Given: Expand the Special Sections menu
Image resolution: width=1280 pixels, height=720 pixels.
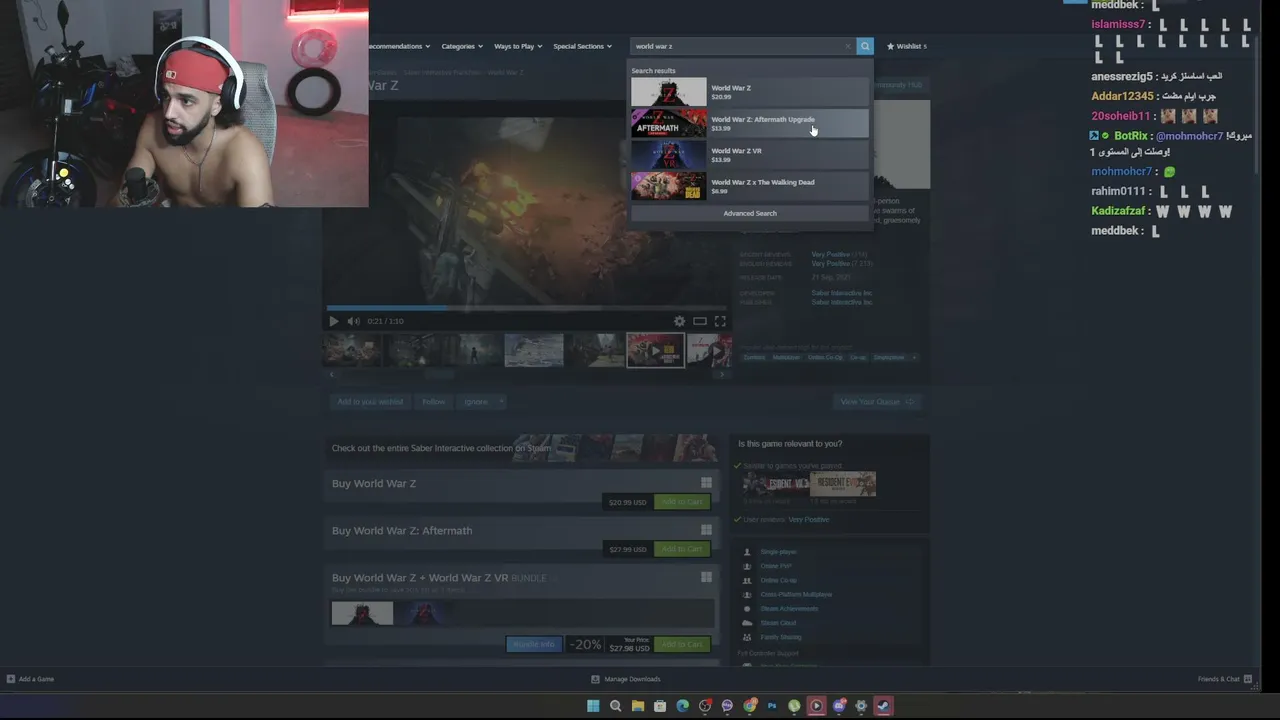Looking at the screenshot, I should (x=582, y=46).
